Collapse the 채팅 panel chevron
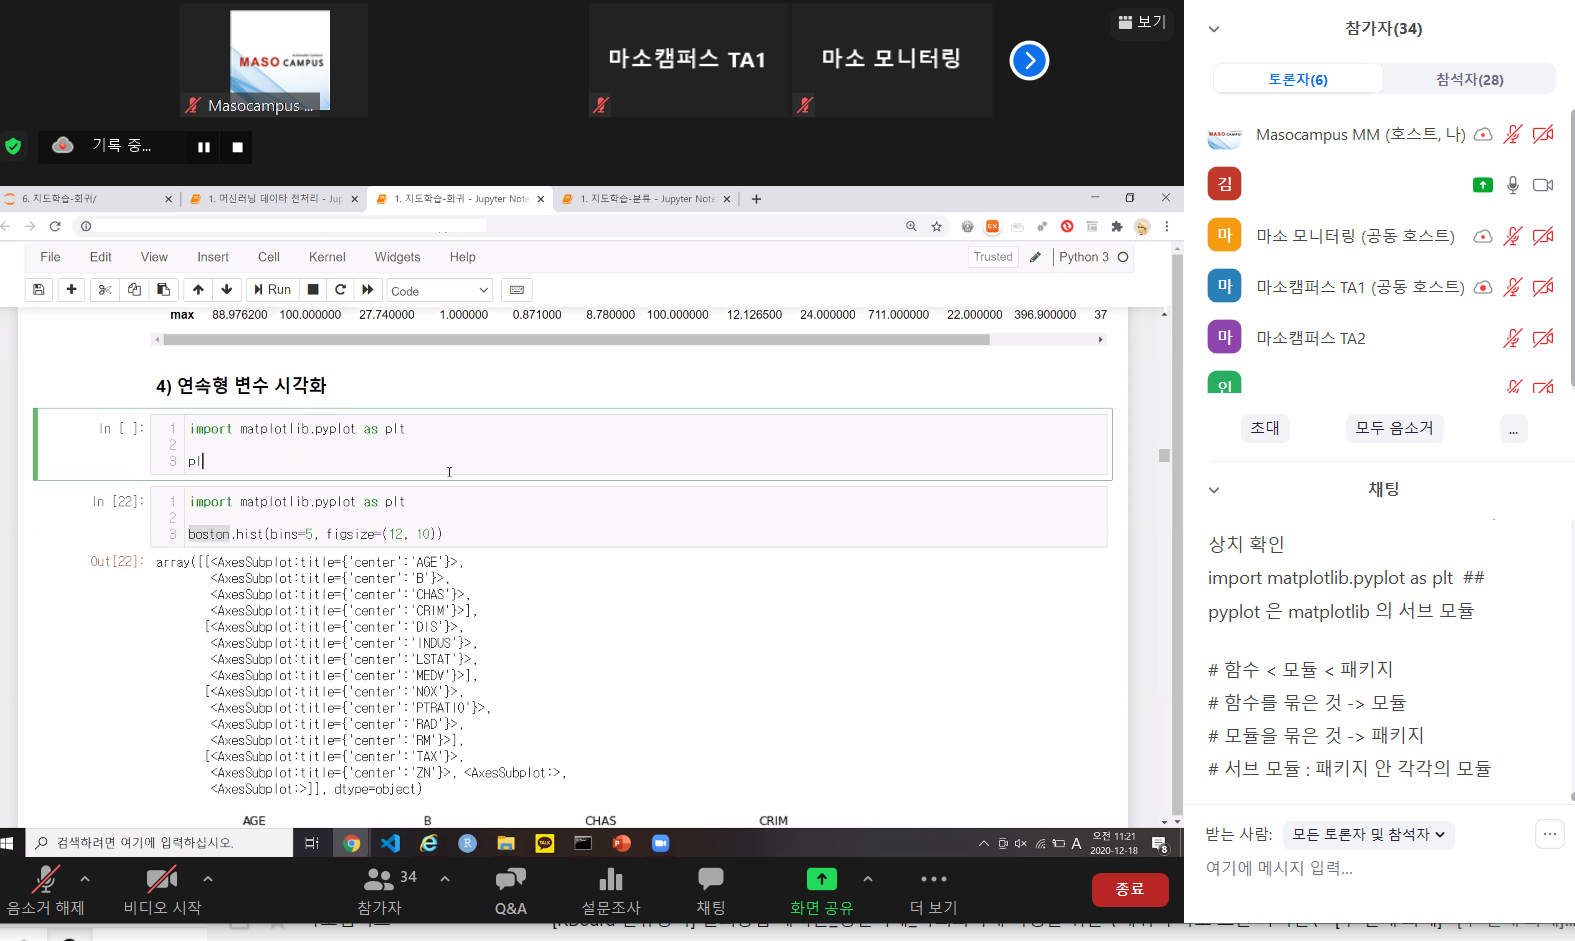 click(1214, 490)
